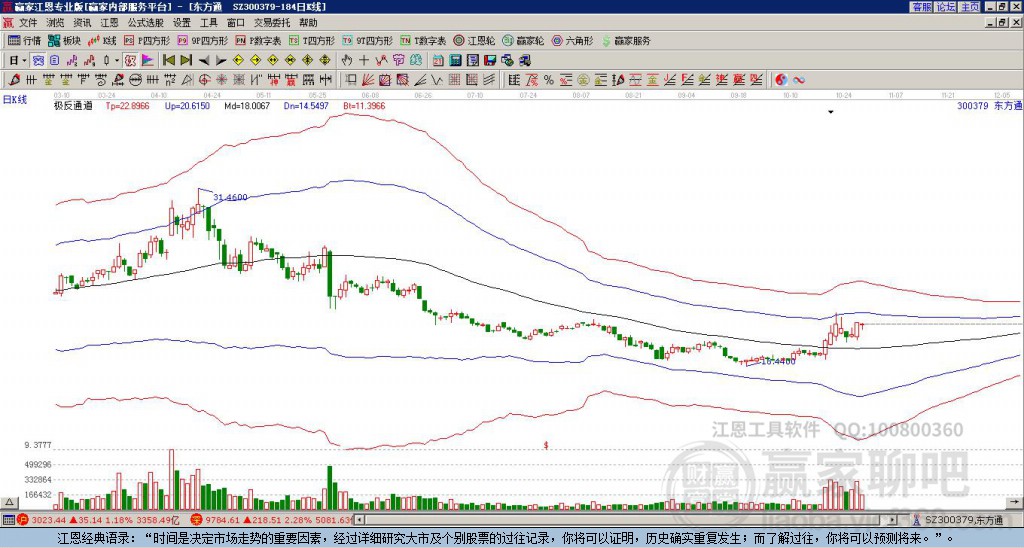Click the 深 Shenzhen index indicator

point(197,520)
